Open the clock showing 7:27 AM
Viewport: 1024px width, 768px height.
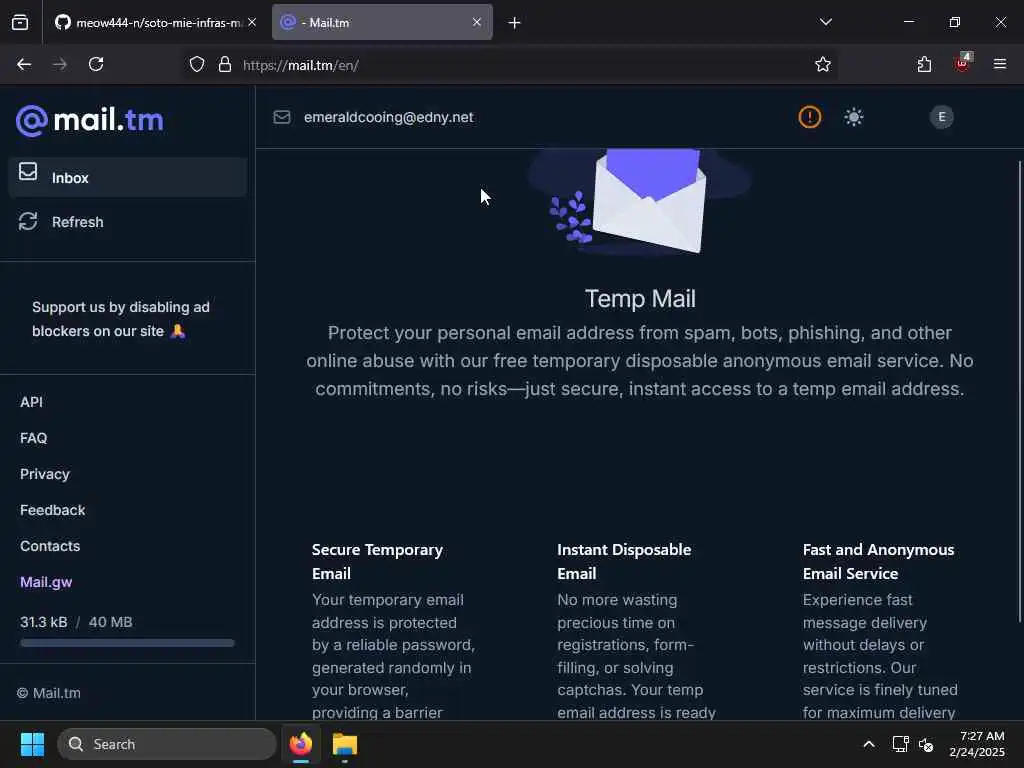pyautogui.click(x=977, y=744)
